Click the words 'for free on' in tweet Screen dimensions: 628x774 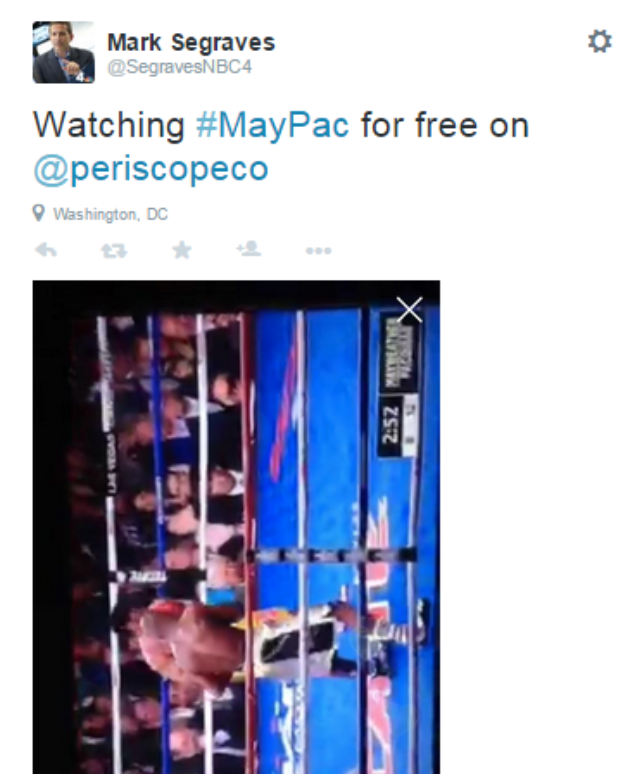[445, 125]
